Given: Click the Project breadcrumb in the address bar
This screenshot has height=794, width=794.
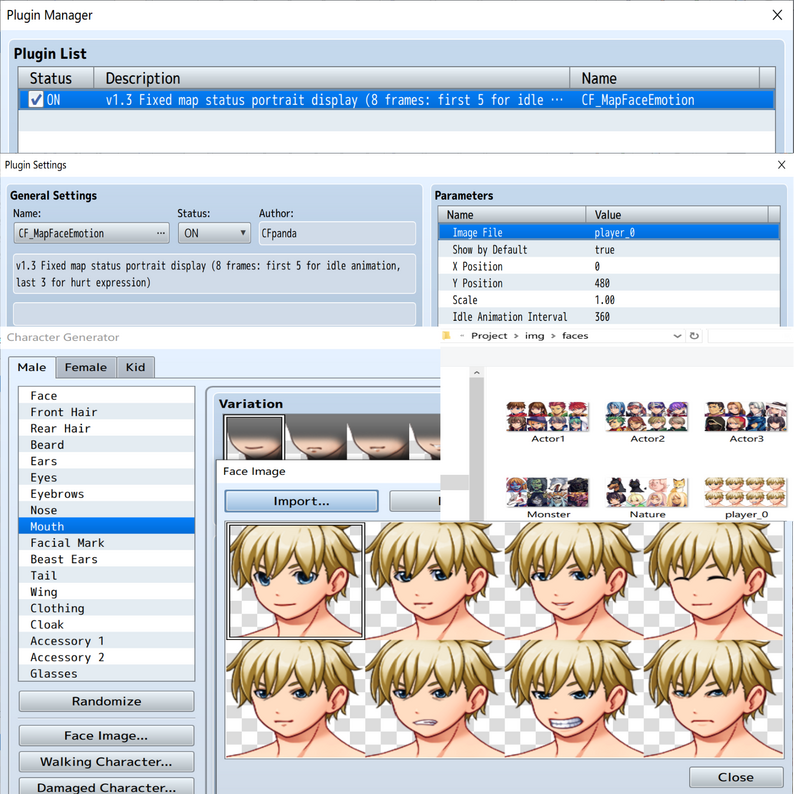Looking at the screenshot, I should point(489,336).
